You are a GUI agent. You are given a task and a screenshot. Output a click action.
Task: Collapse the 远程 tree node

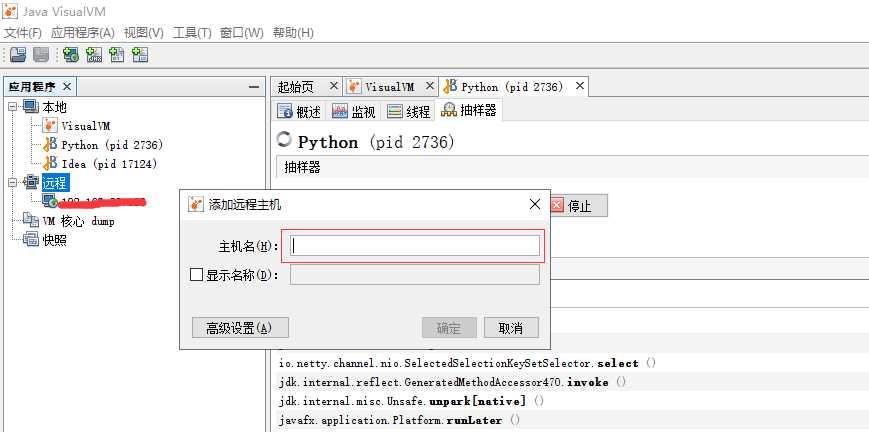[x=13, y=182]
